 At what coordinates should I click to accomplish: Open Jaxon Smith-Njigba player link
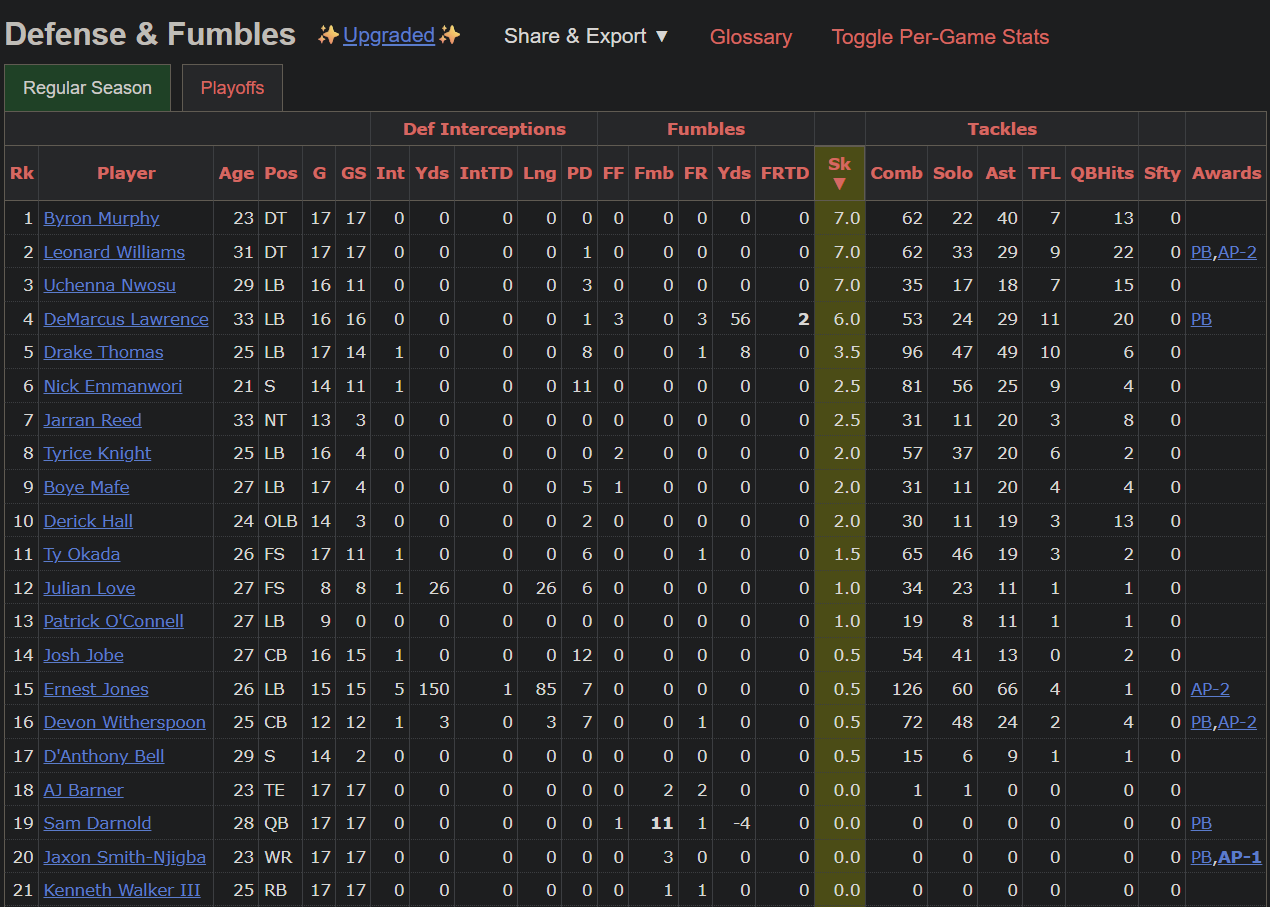(124, 857)
